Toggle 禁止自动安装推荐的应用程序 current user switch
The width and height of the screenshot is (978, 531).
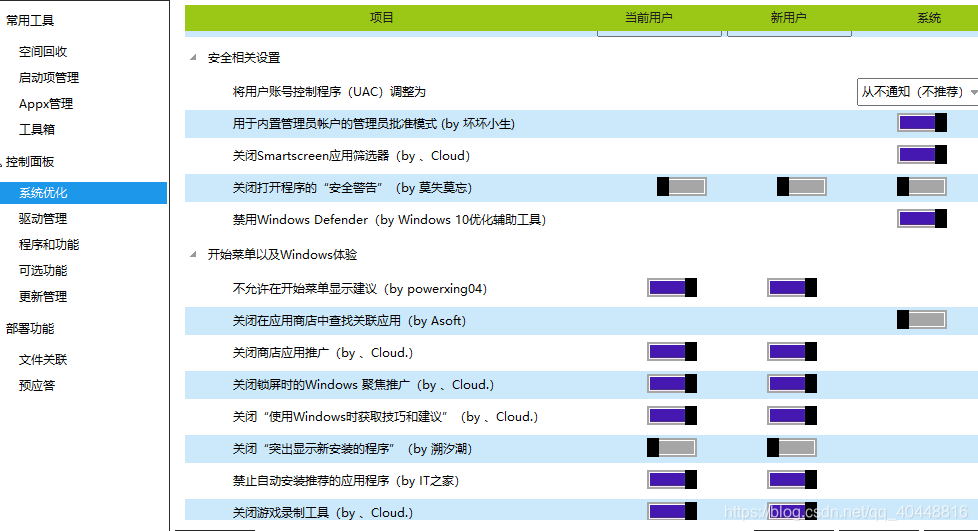point(672,480)
